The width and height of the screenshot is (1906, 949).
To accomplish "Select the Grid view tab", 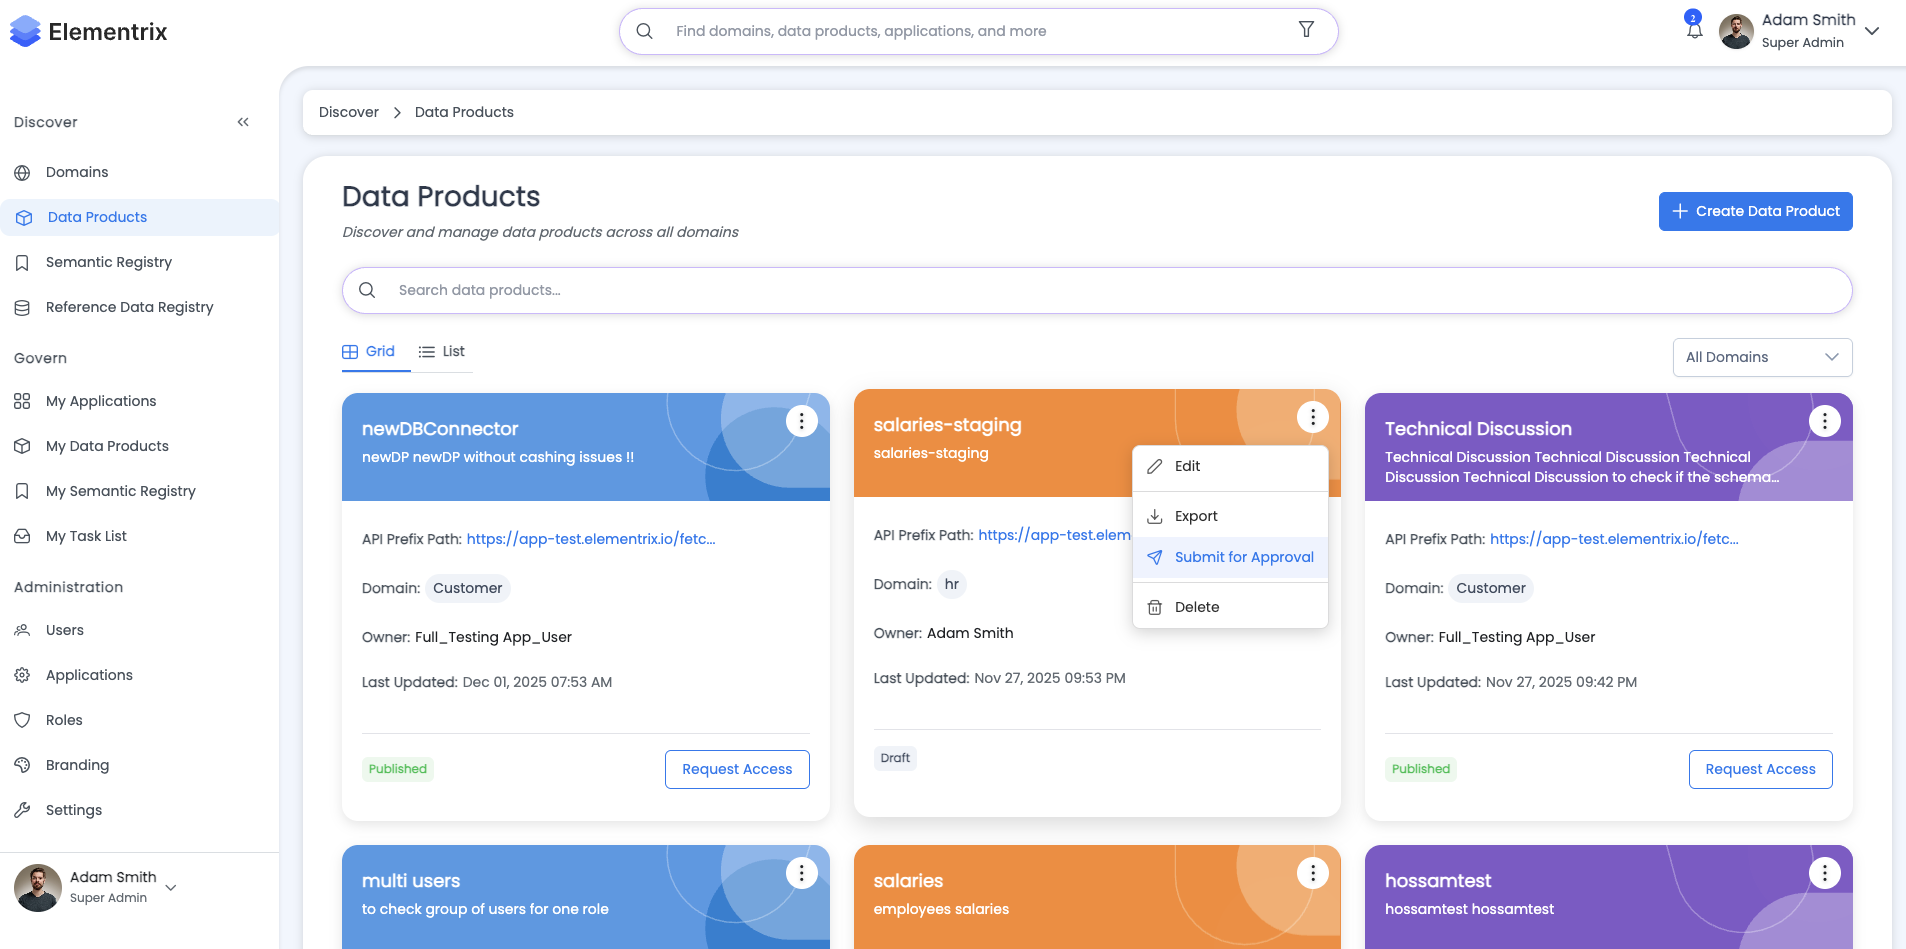I will pos(369,352).
